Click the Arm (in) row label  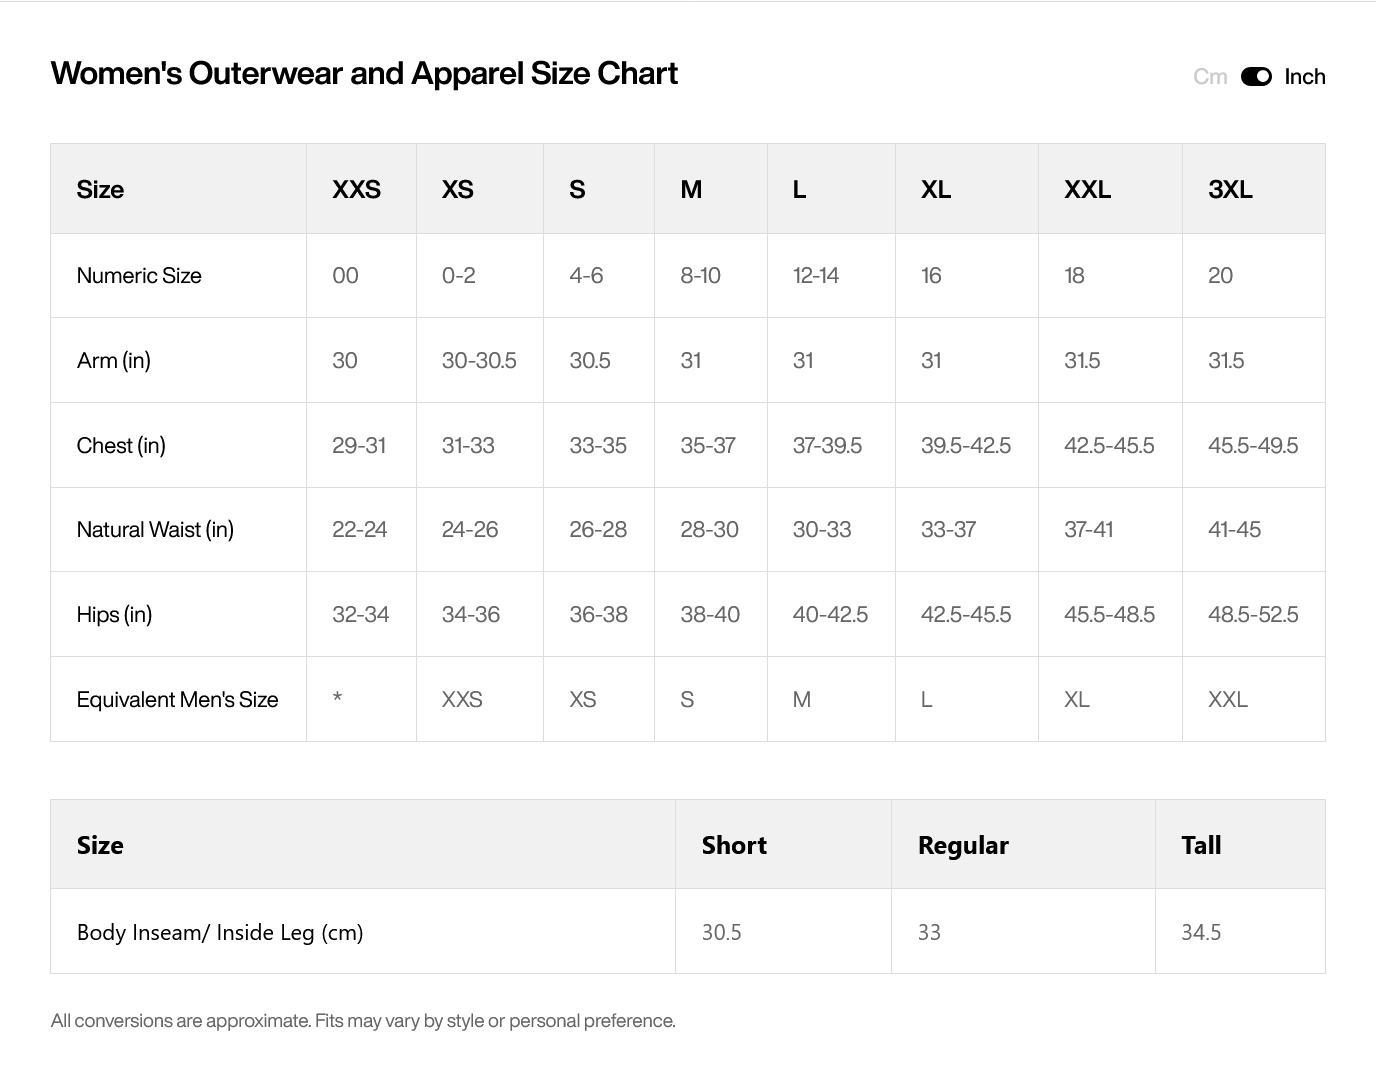point(114,361)
